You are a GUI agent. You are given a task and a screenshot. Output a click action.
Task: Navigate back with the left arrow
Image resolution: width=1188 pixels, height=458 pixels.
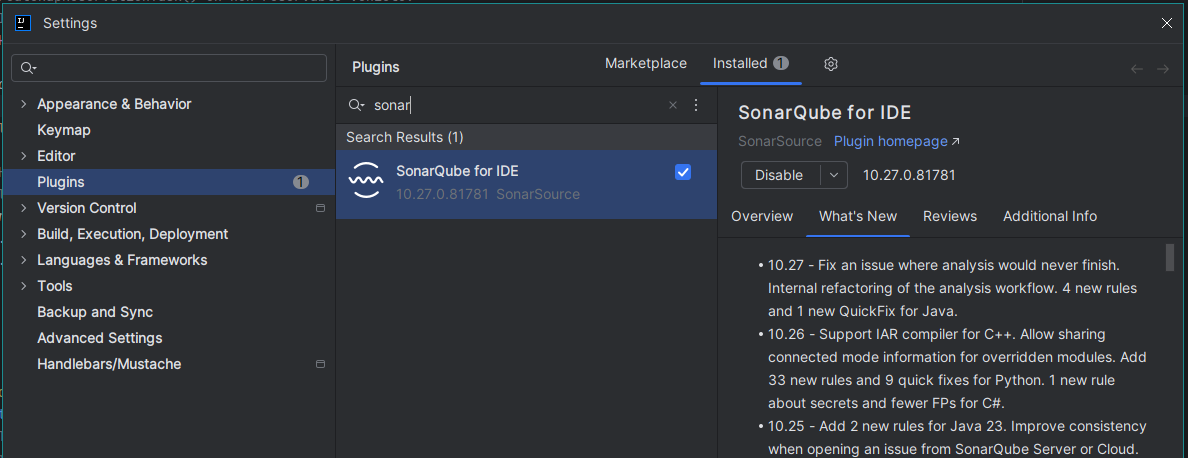[1137, 69]
